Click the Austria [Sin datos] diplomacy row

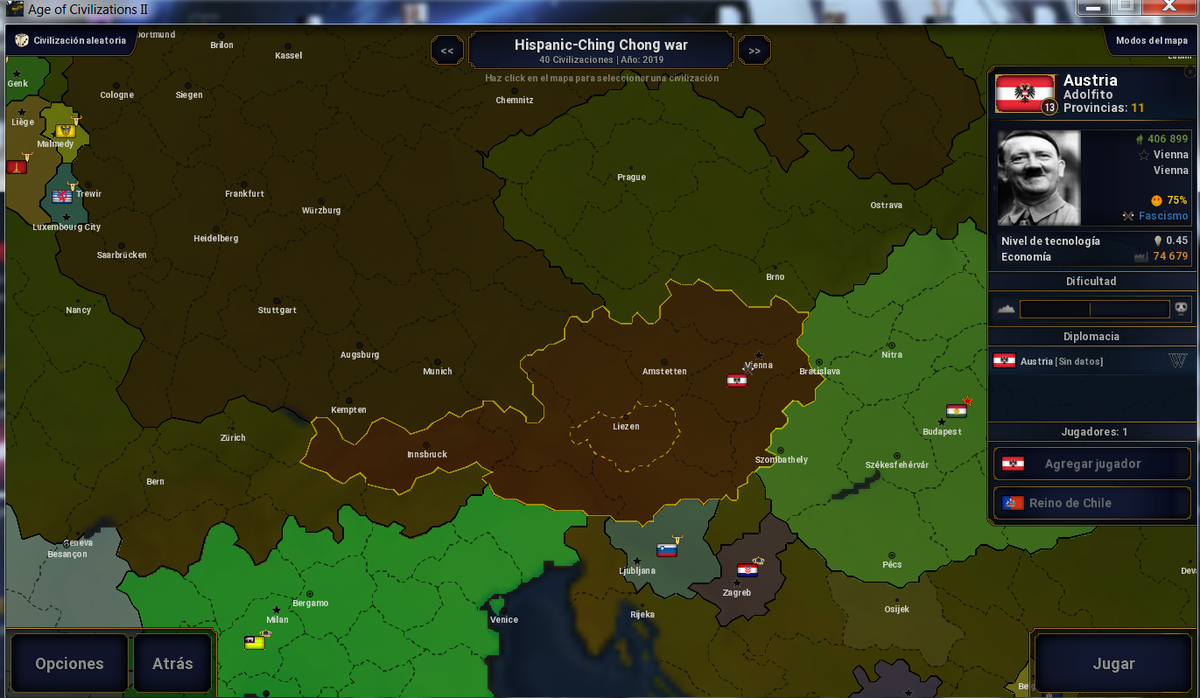1092,361
